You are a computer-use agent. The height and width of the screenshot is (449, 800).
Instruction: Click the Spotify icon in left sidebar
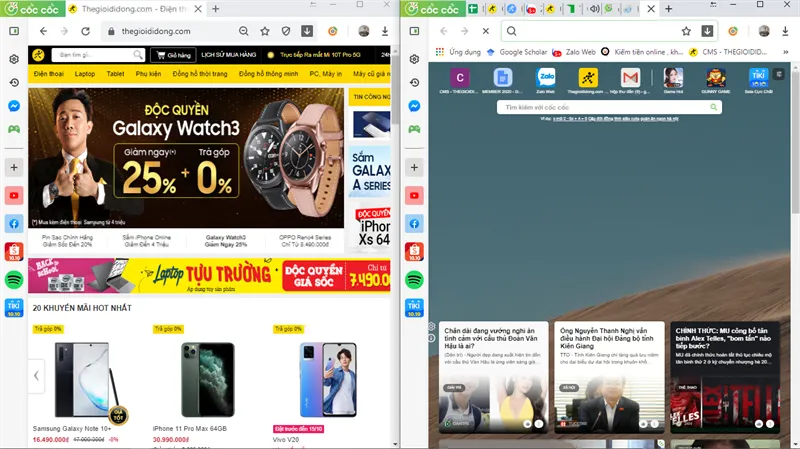pos(15,280)
